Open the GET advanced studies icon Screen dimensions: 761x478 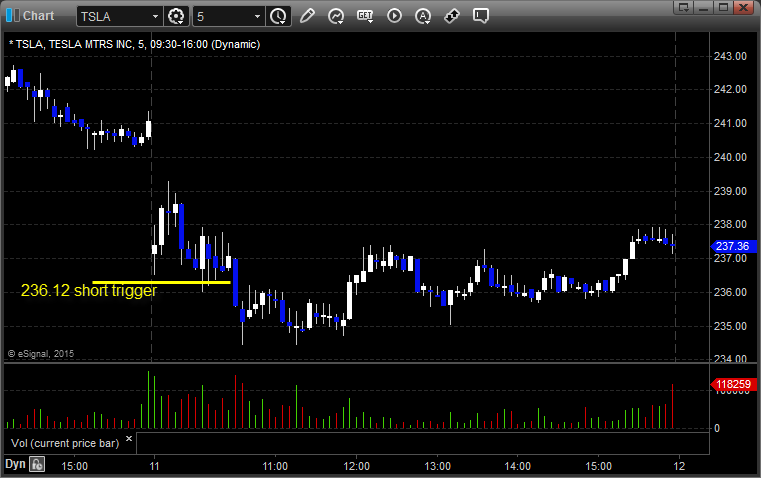pos(365,16)
